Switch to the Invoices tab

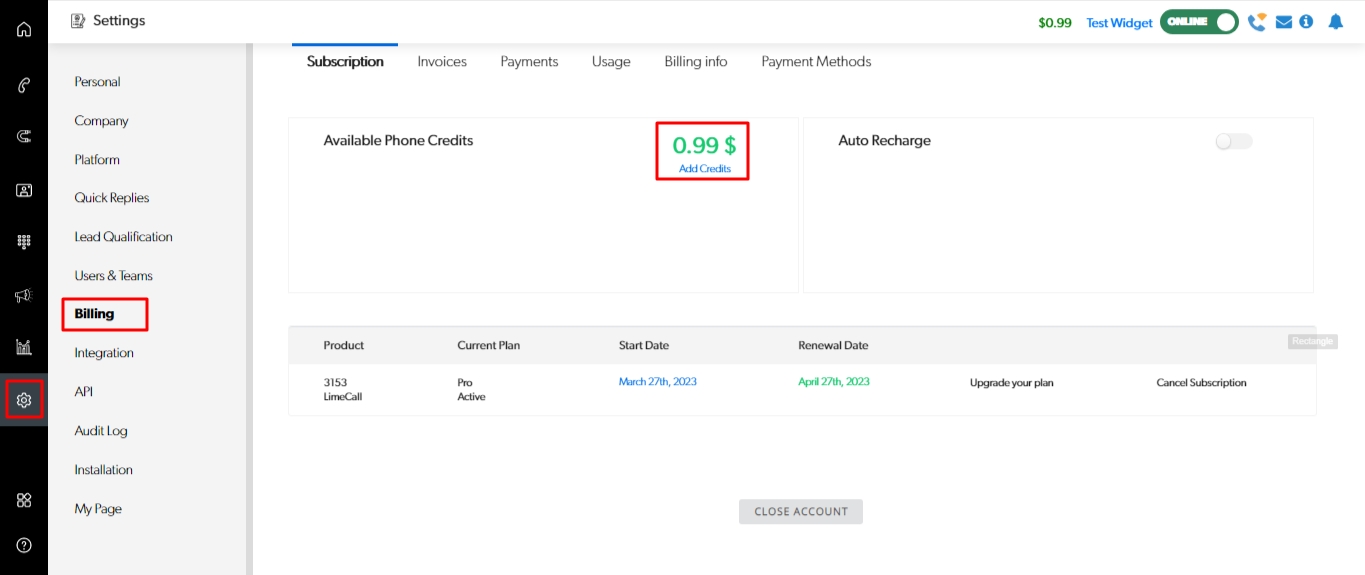(442, 62)
